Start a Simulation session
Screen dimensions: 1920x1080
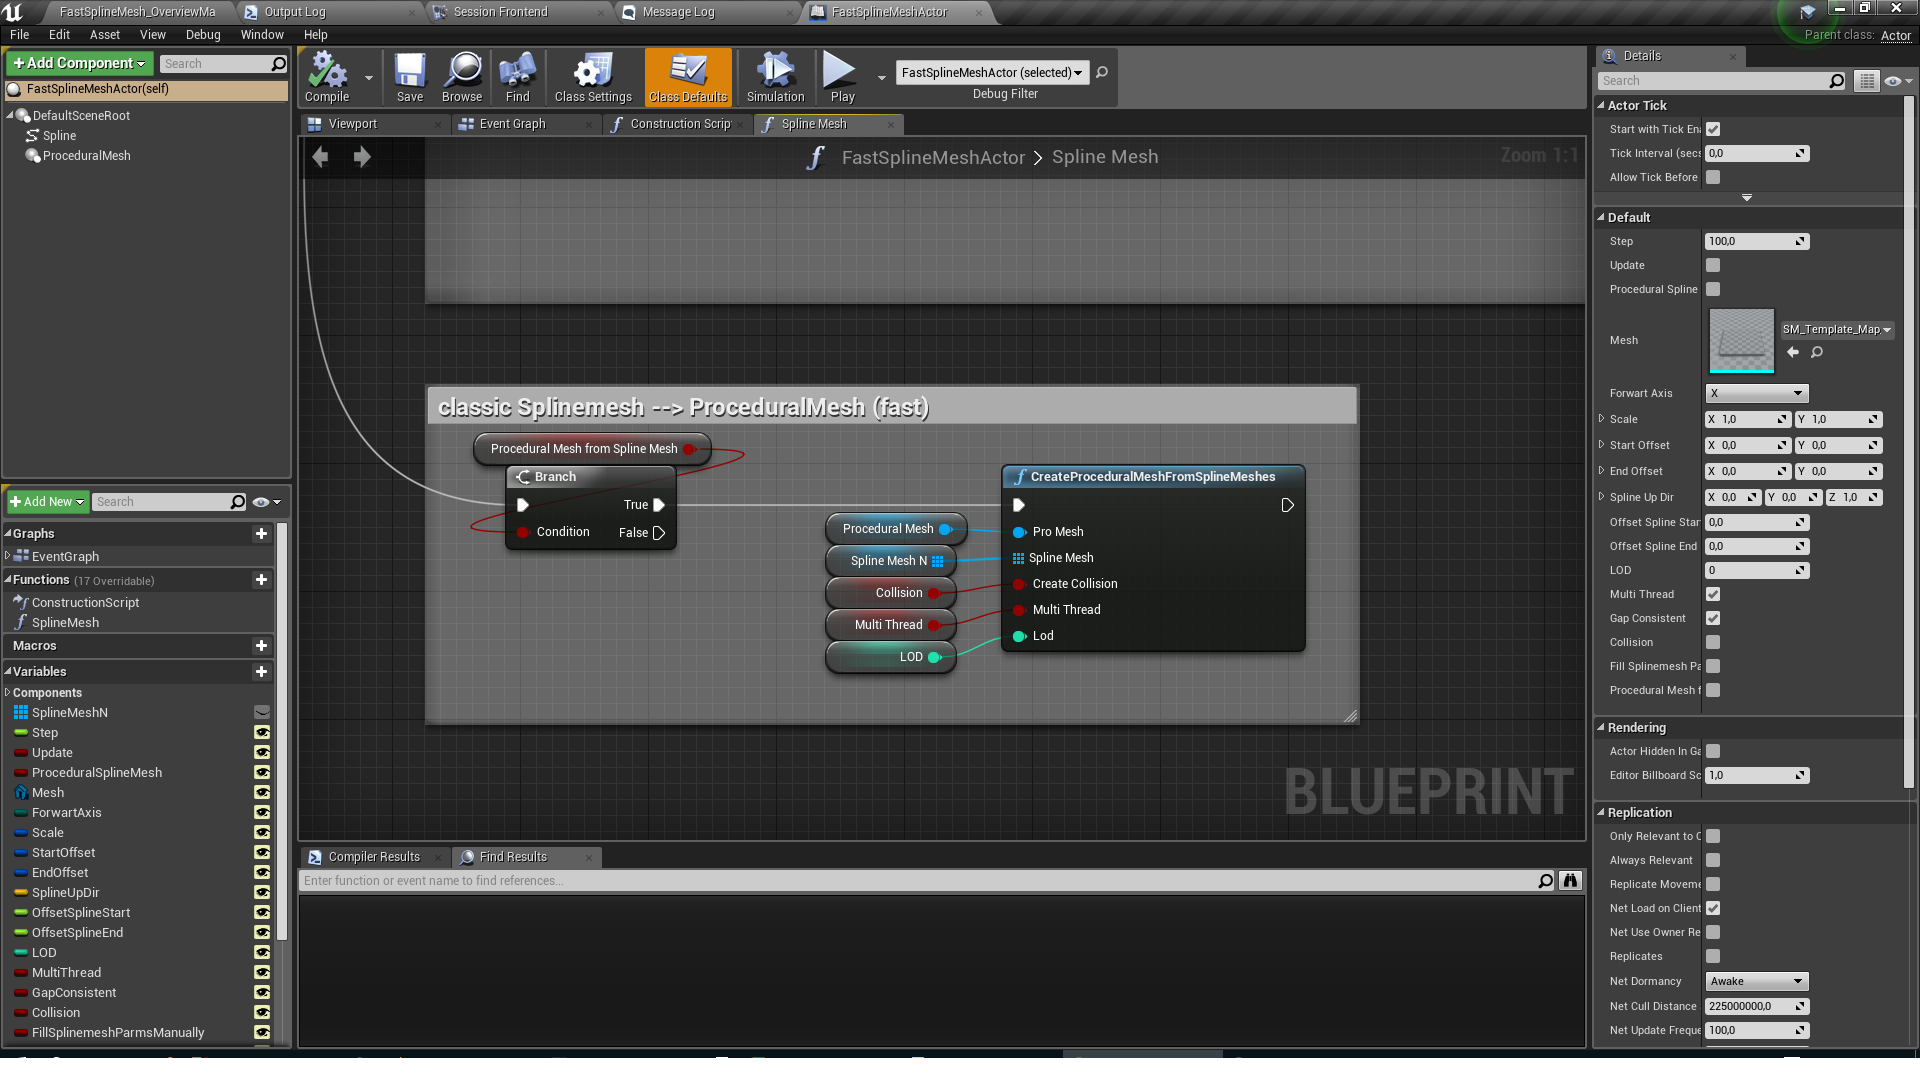tap(775, 75)
